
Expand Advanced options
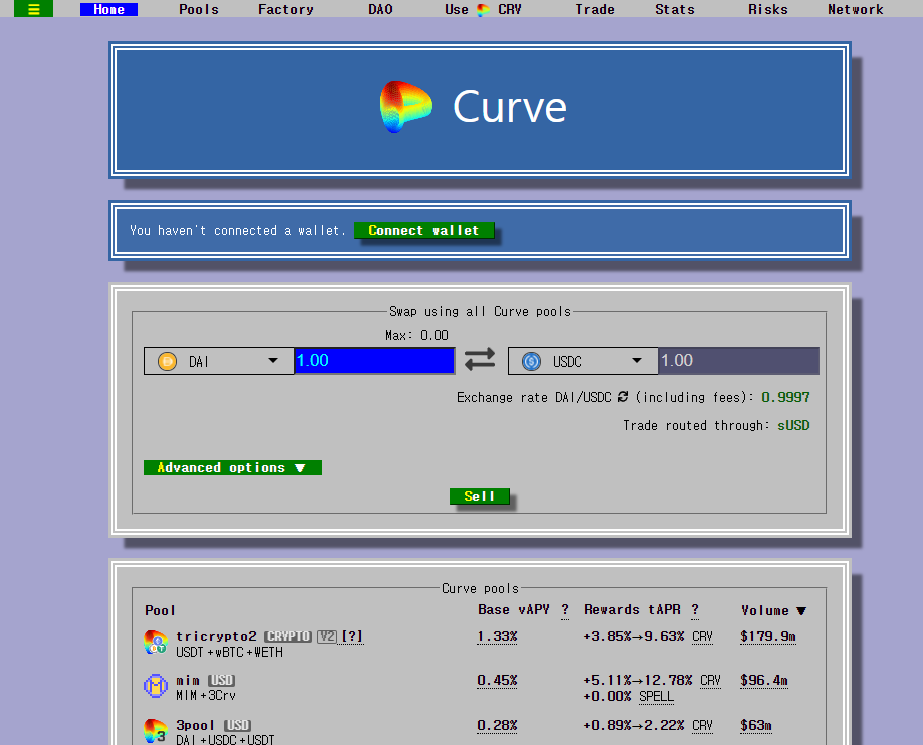[233, 467]
